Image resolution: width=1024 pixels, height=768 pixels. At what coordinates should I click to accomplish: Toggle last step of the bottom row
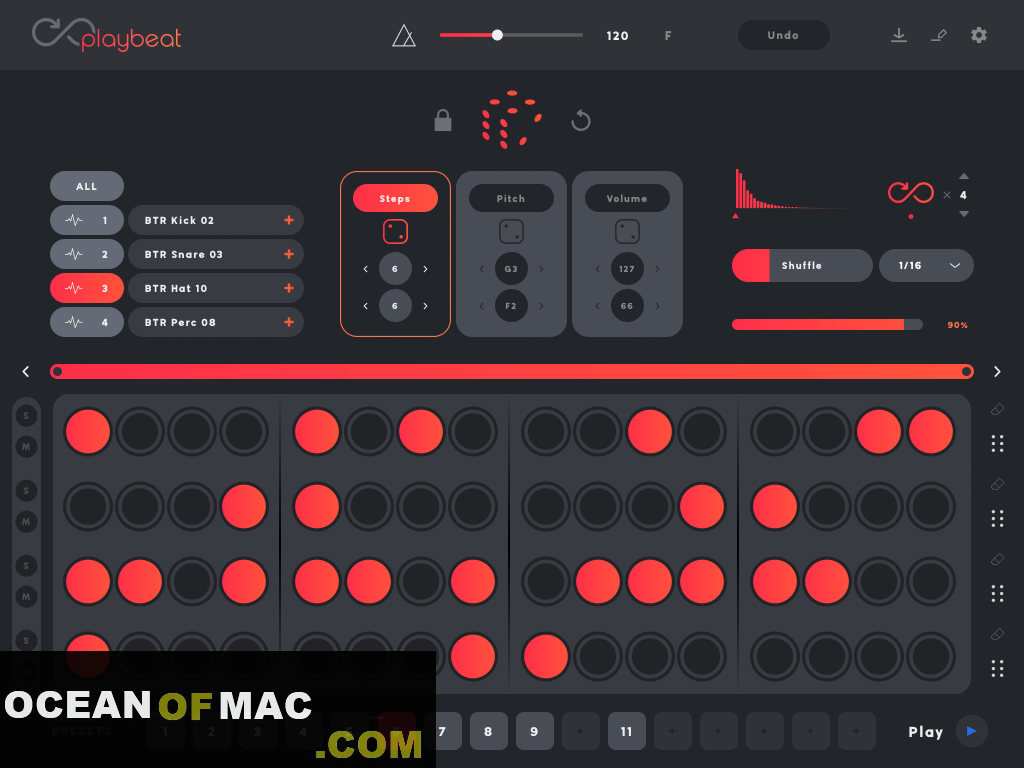pyautogui.click(x=931, y=656)
